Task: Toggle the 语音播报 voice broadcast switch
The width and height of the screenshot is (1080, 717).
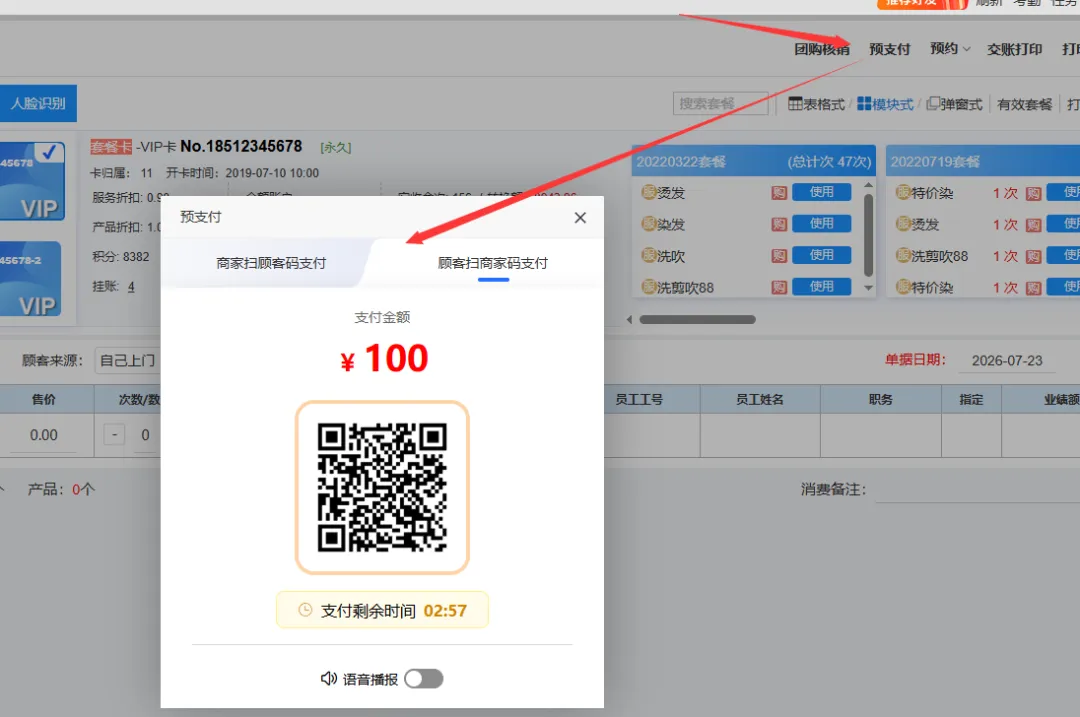Action: pyautogui.click(x=424, y=679)
